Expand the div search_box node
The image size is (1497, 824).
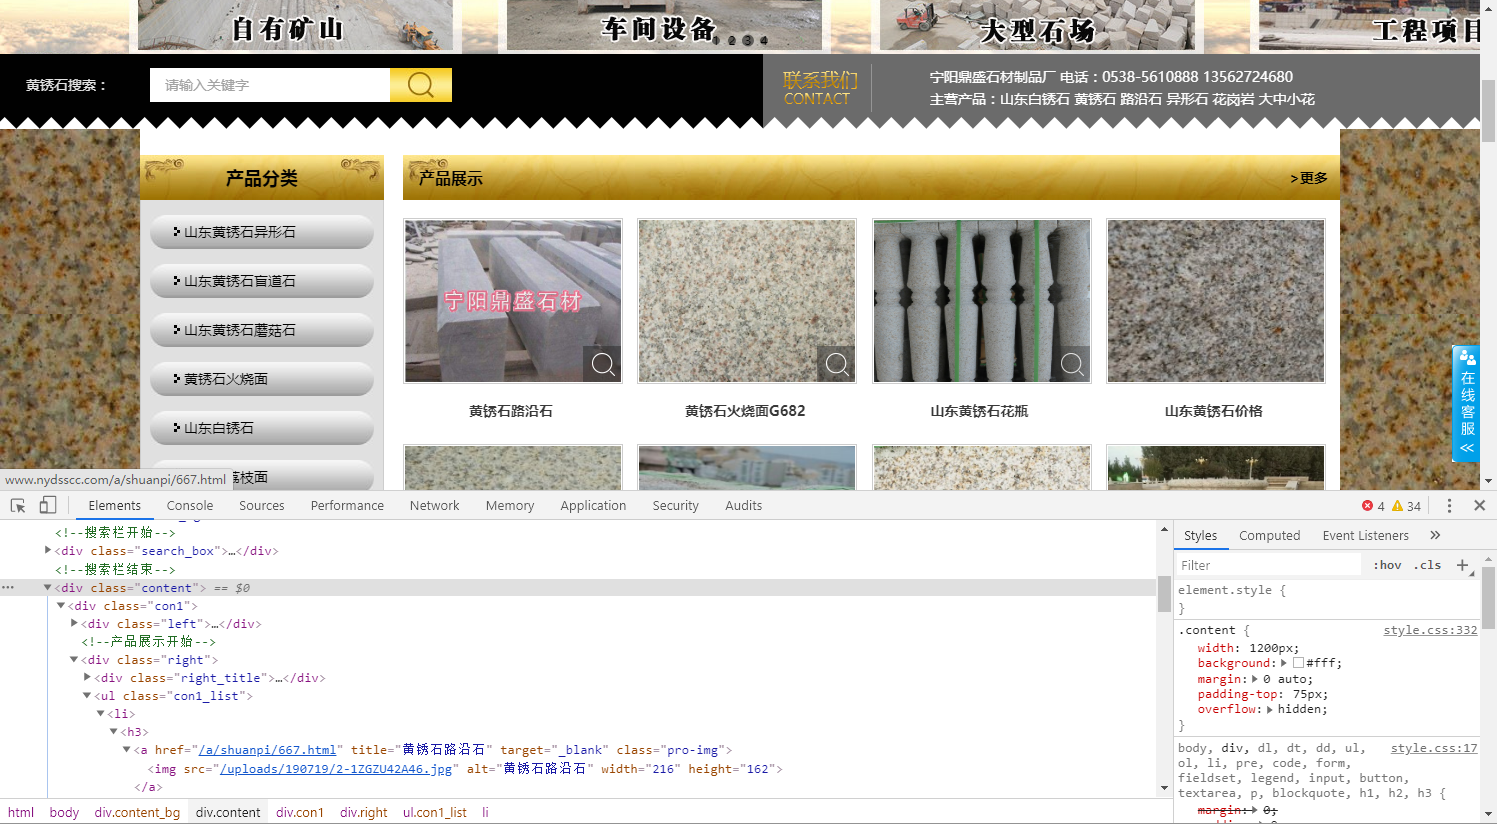pos(48,550)
